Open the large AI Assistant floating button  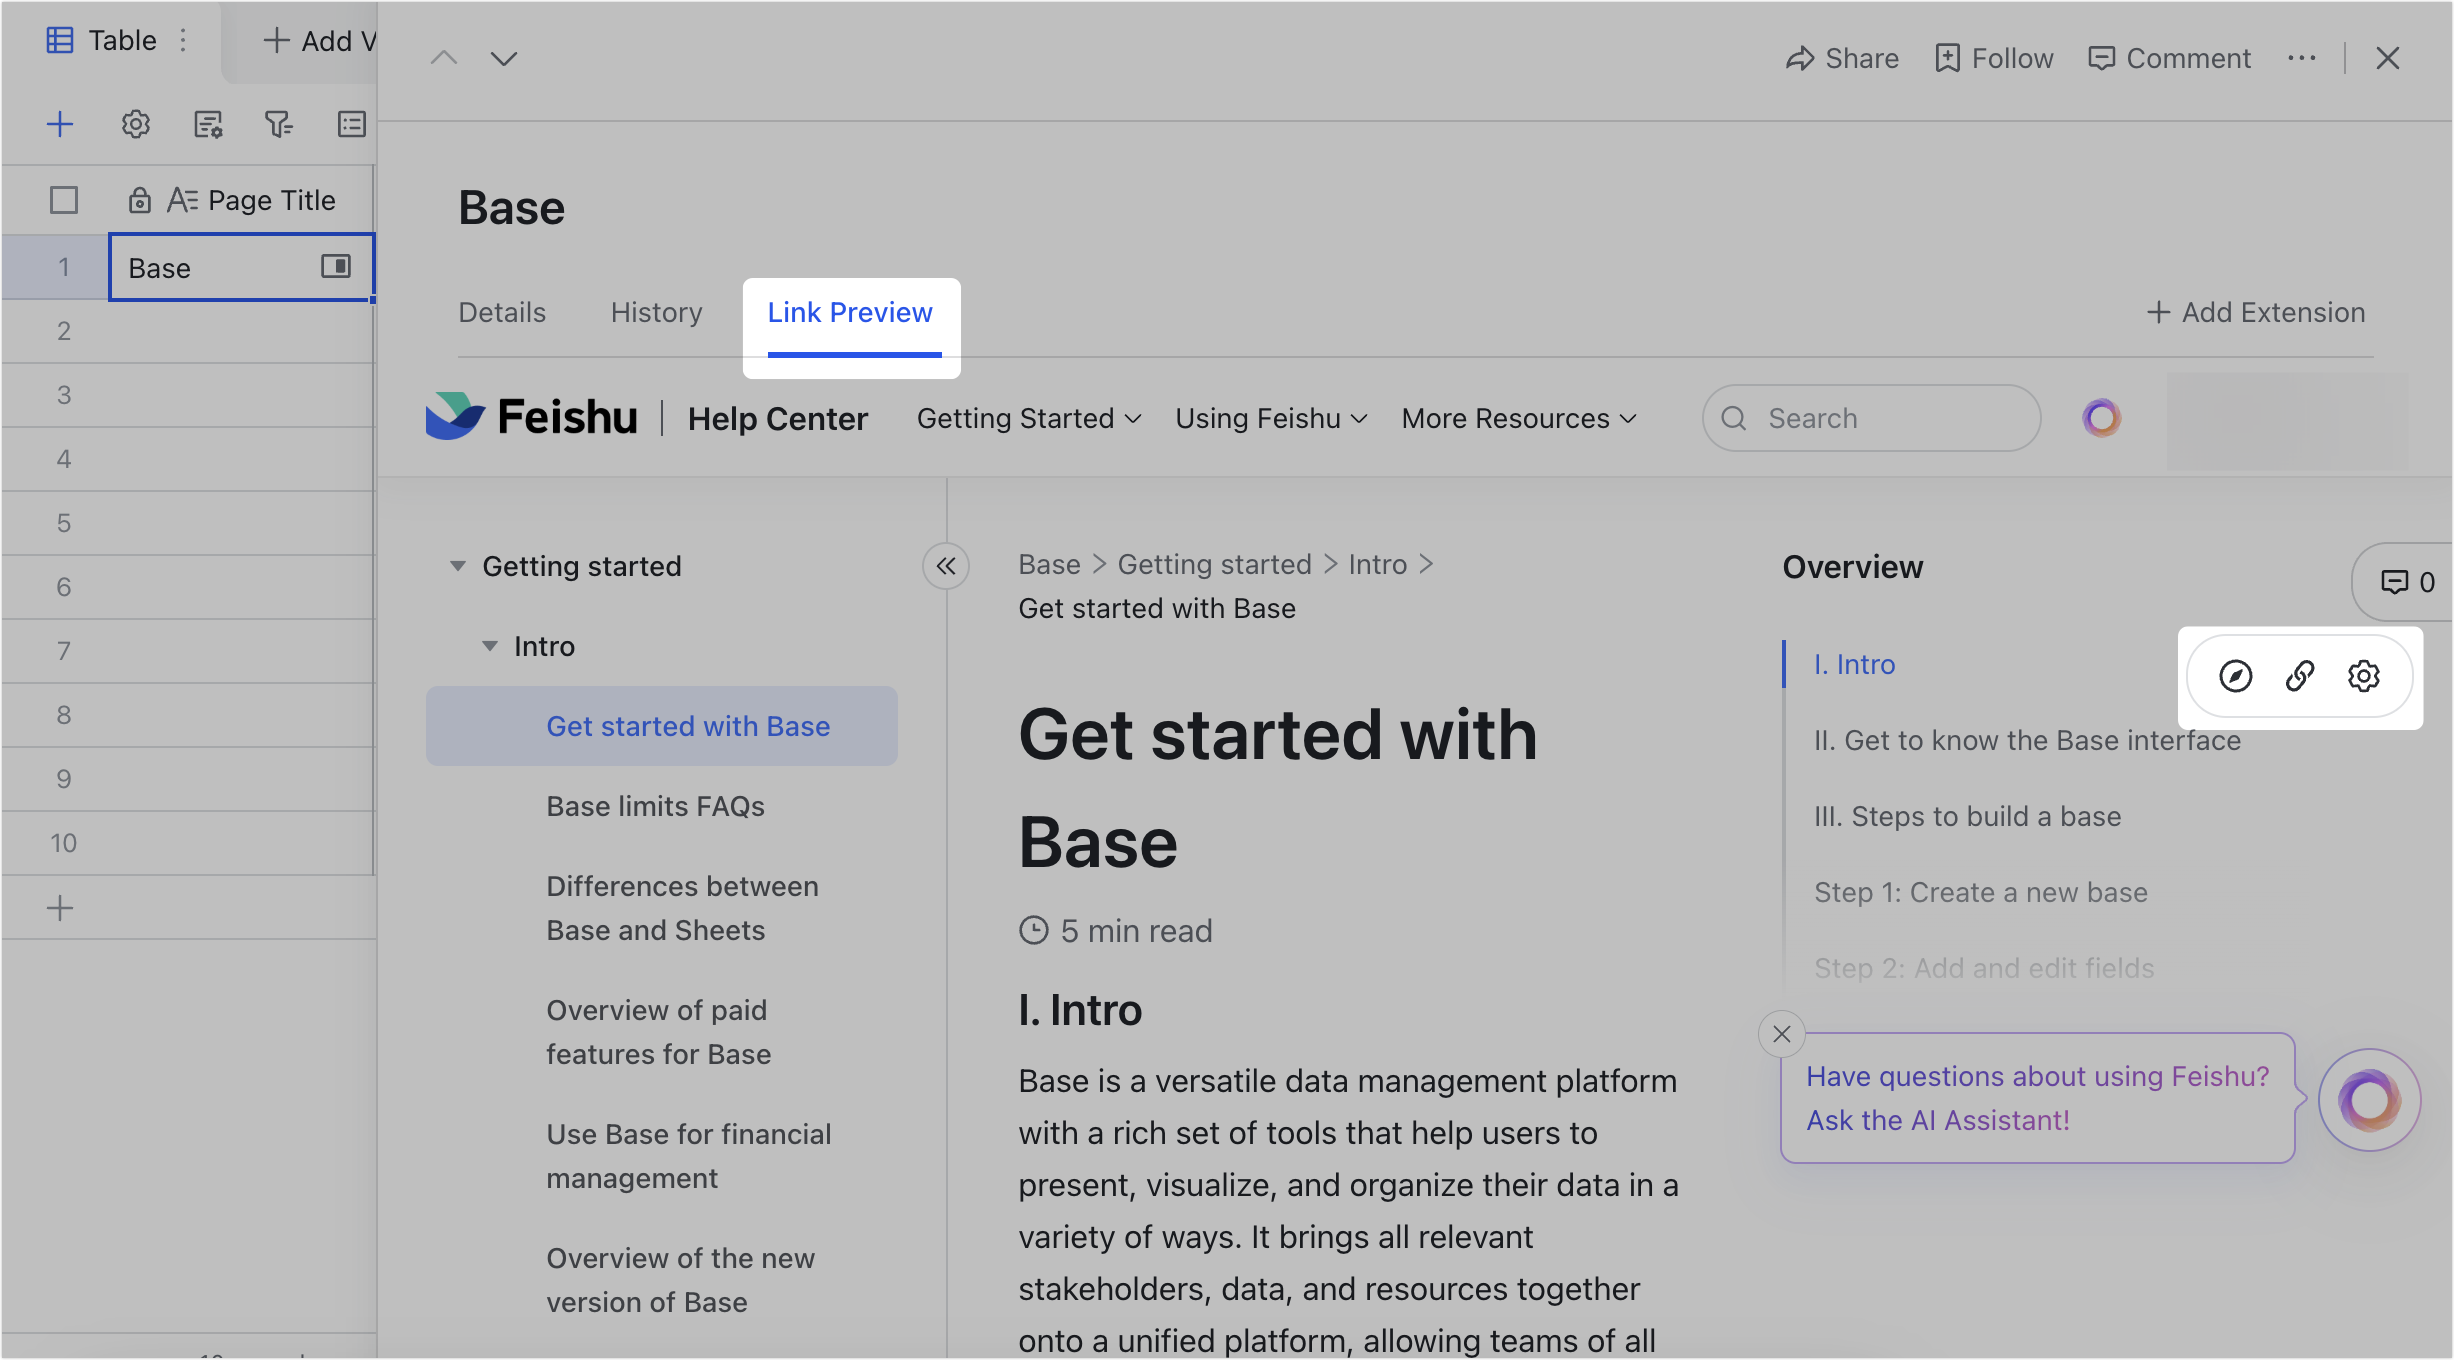click(x=2369, y=1100)
